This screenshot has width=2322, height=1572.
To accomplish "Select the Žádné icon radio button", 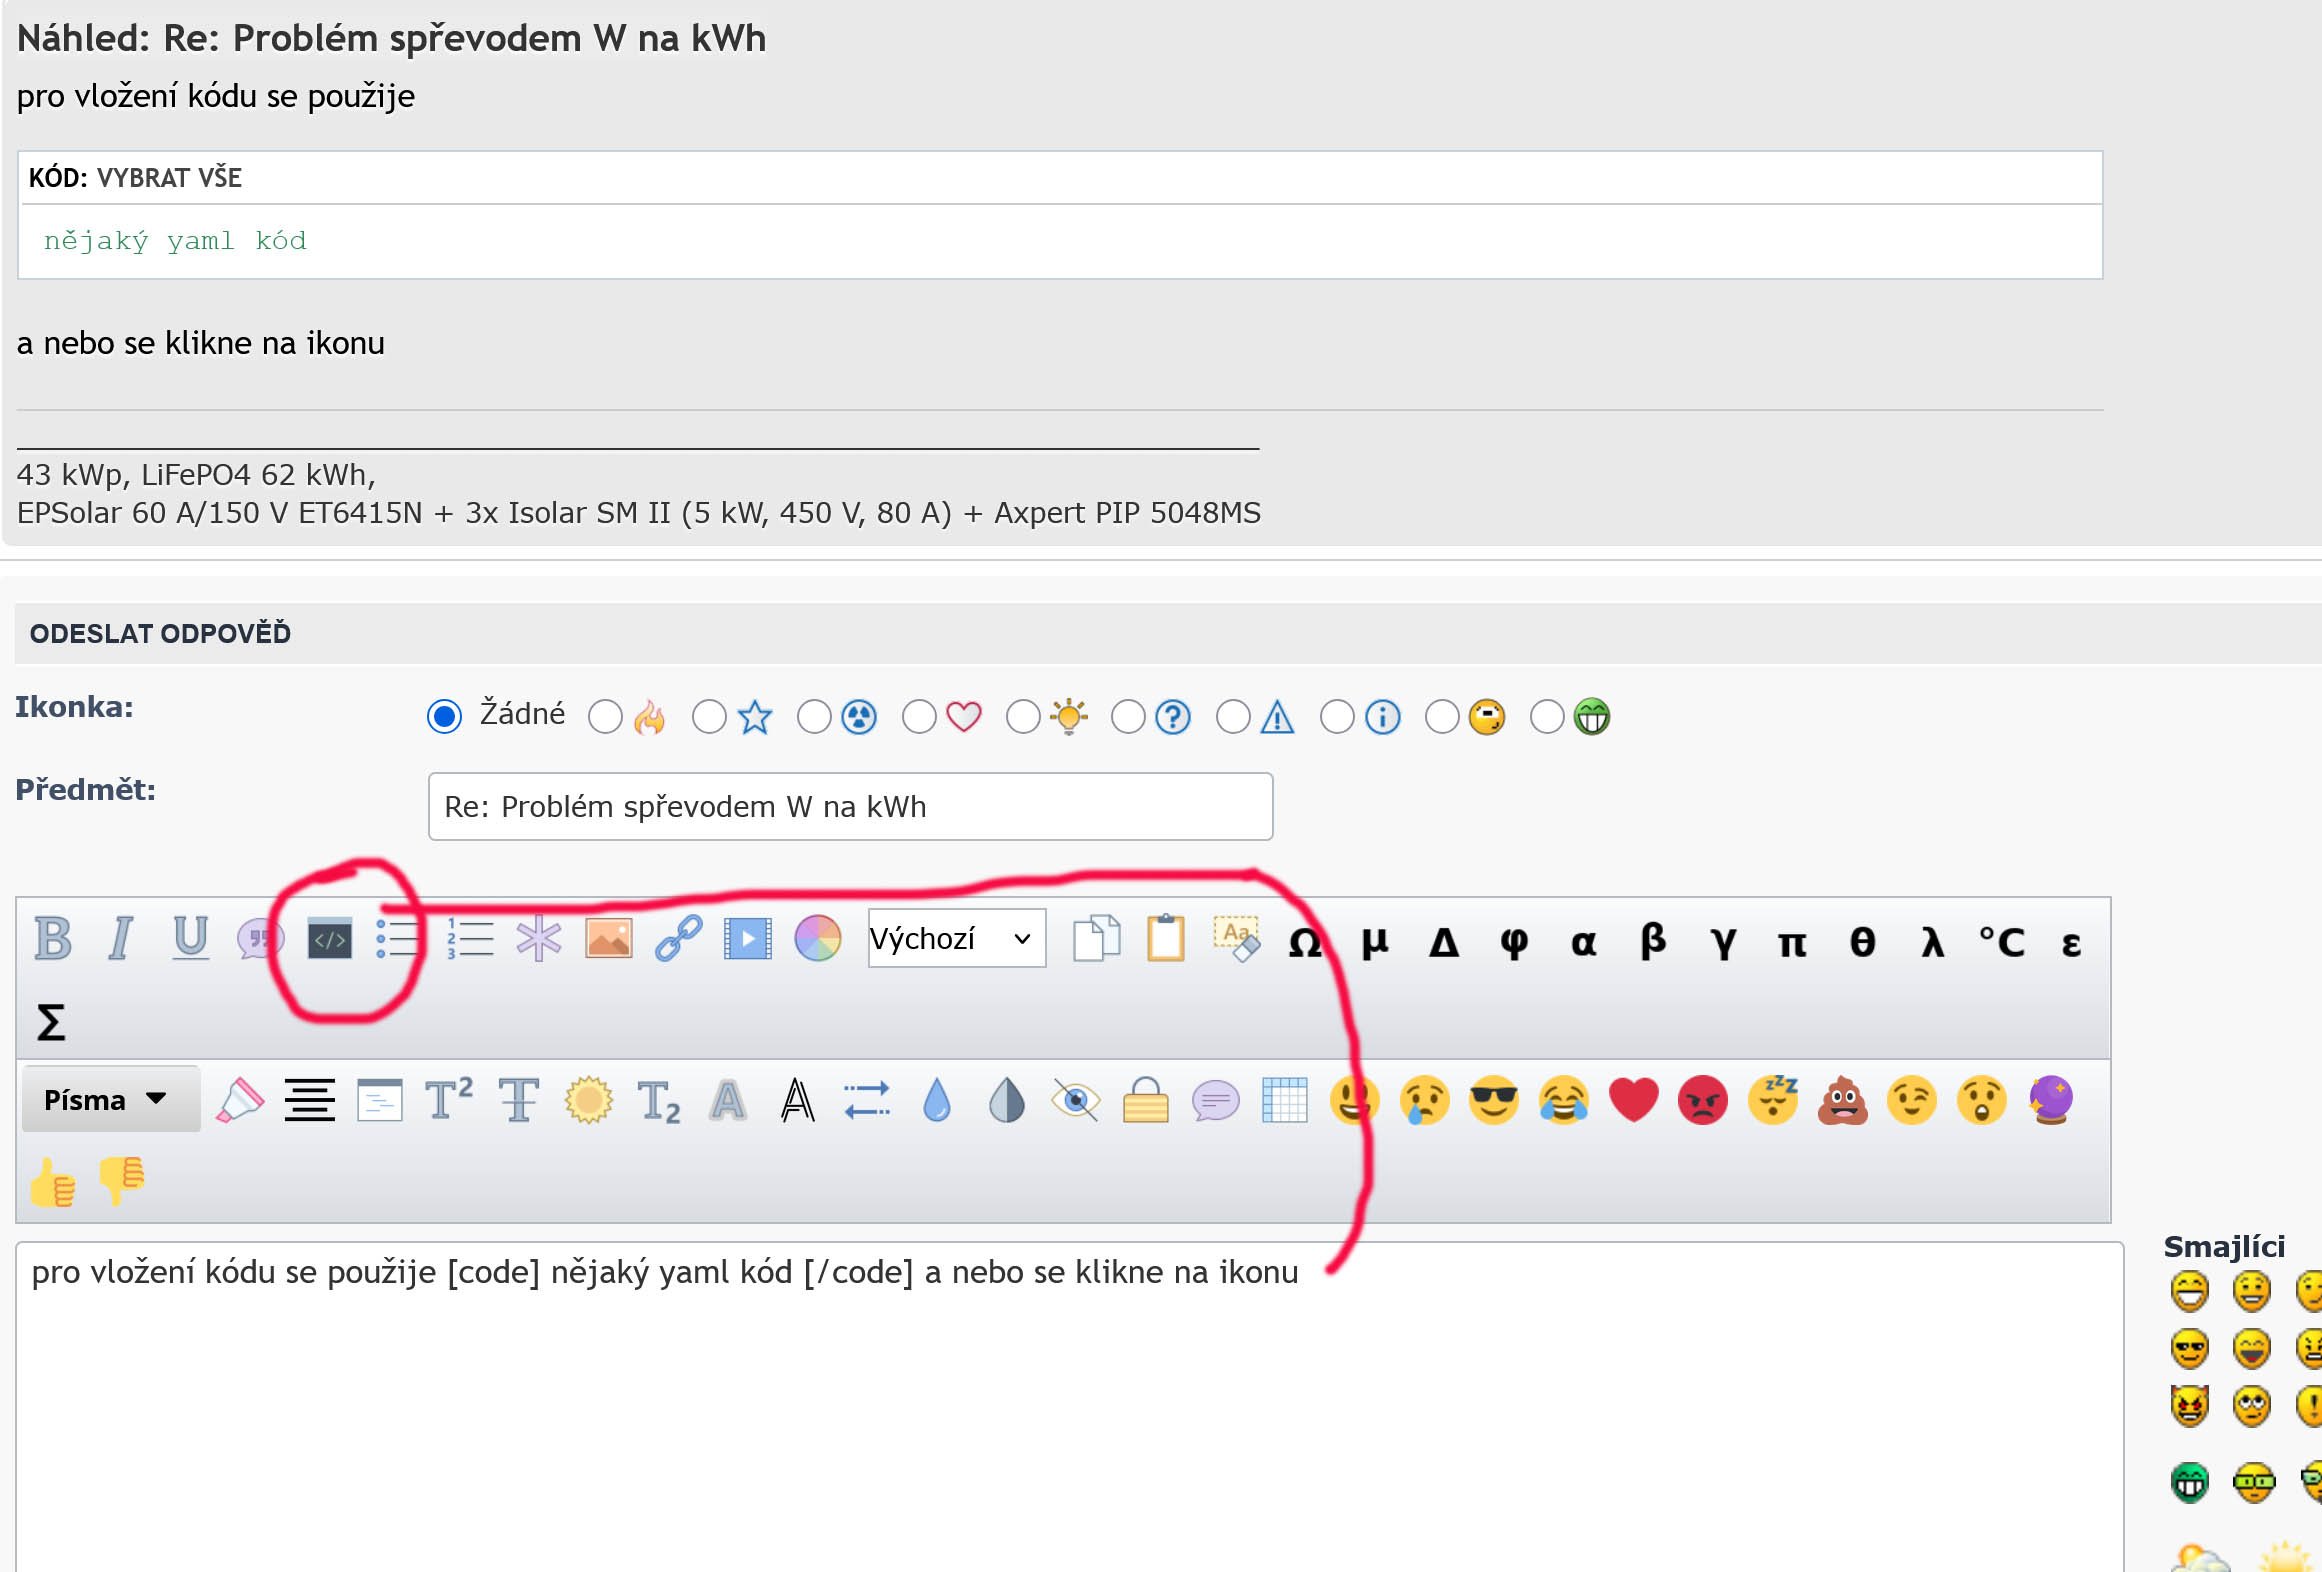I will 444,716.
